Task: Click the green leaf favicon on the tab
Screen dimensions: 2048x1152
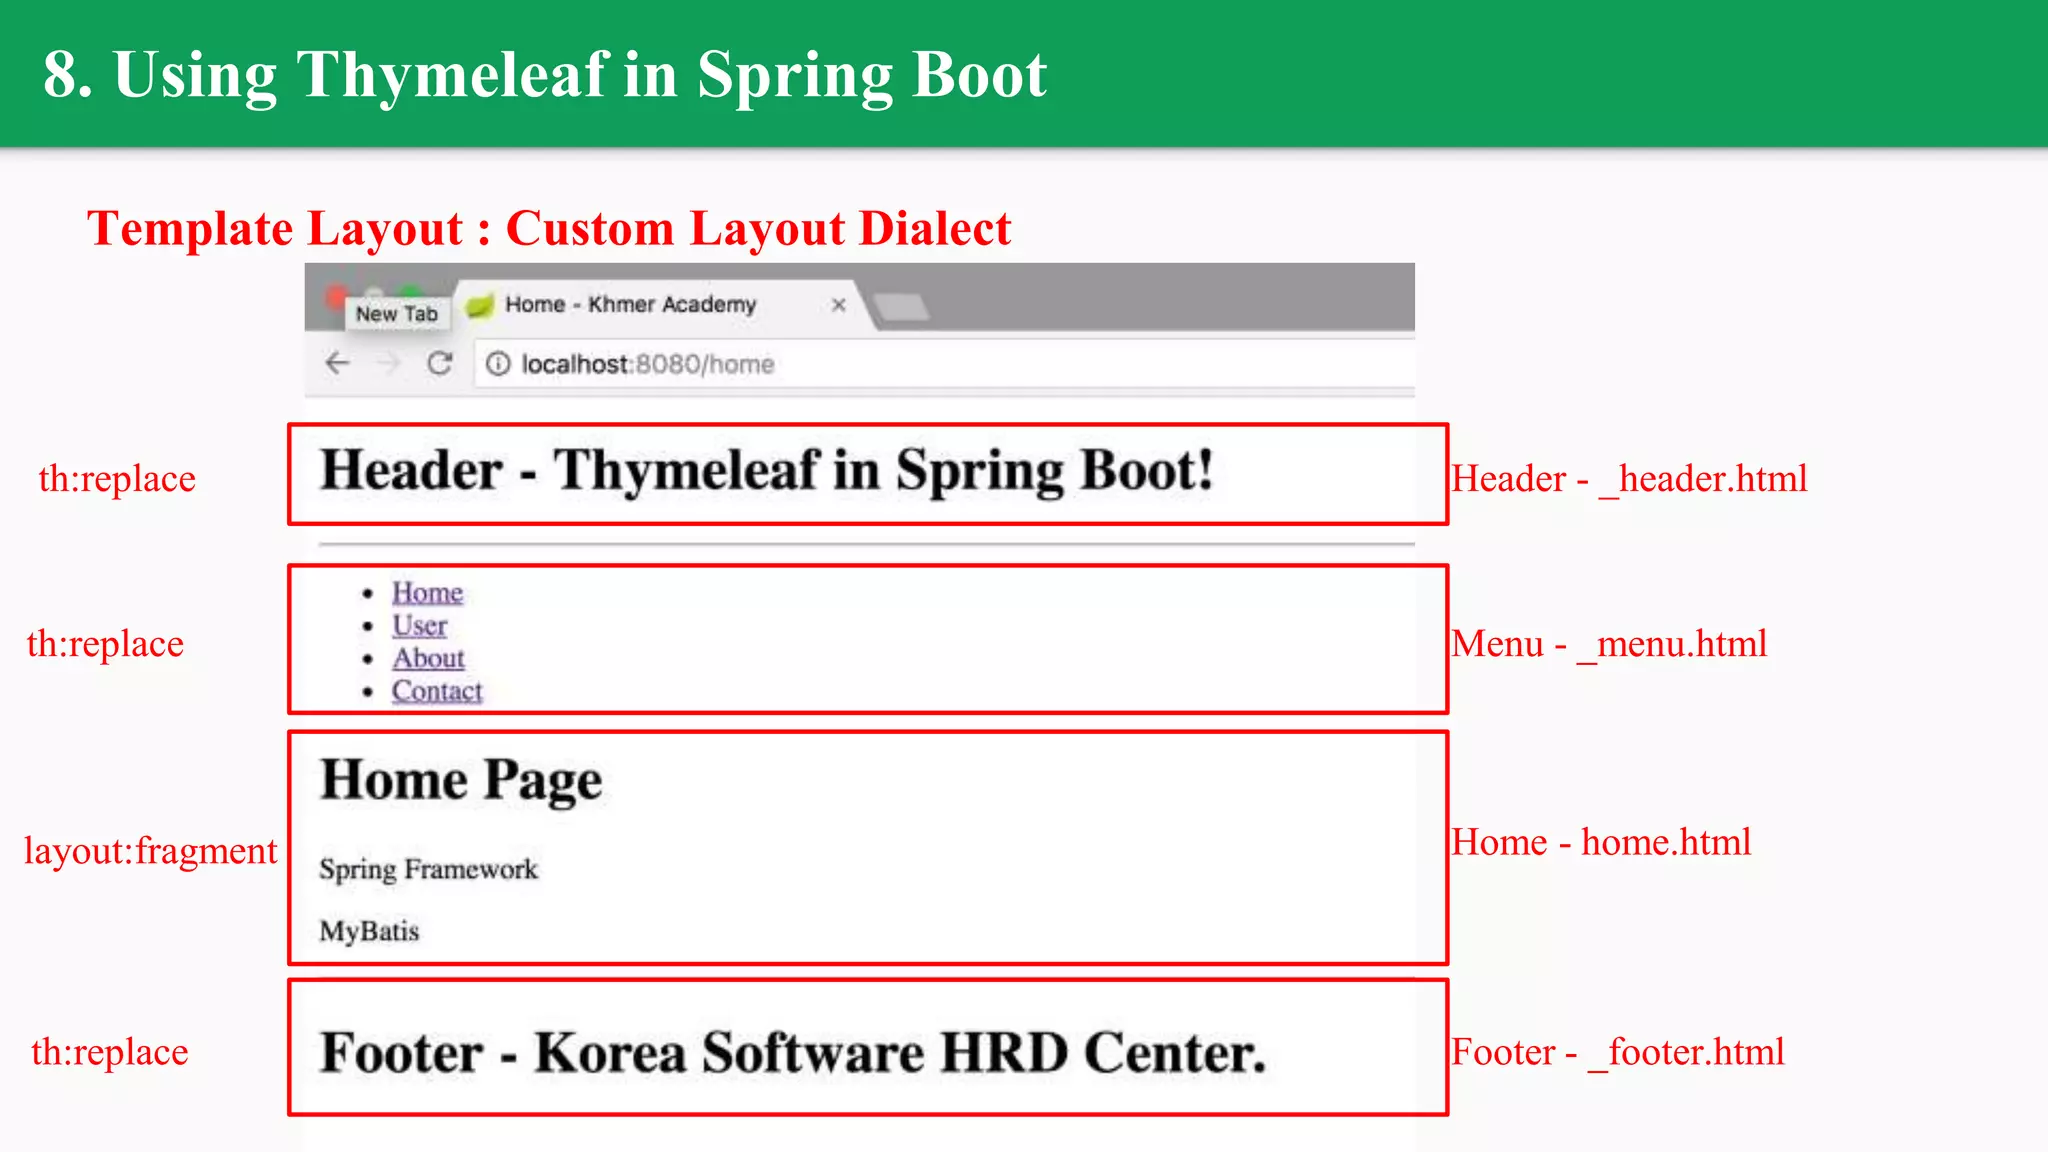Action: [x=481, y=305]
